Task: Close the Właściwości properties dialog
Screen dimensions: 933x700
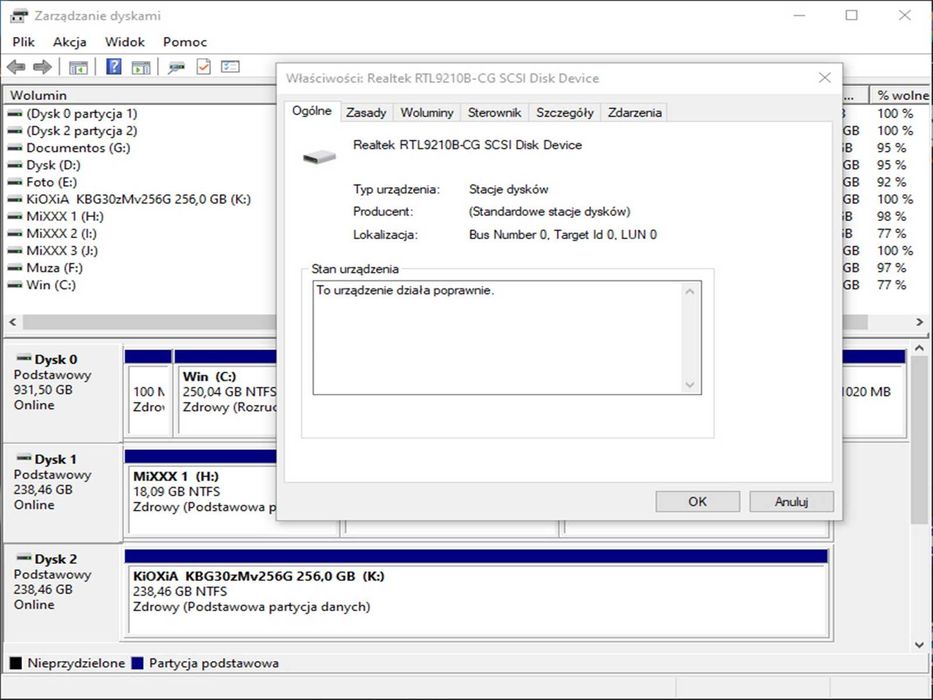Action: (x=824, y=78)
